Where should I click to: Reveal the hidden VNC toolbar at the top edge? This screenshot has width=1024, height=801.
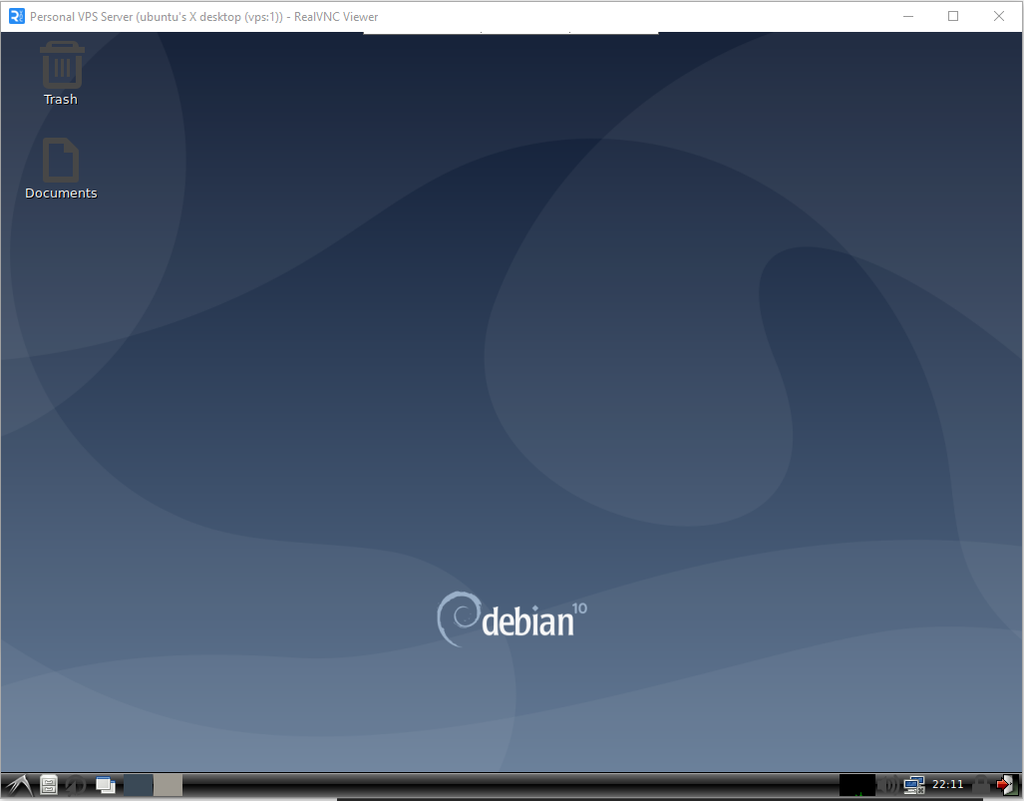[x=511, y=33]
